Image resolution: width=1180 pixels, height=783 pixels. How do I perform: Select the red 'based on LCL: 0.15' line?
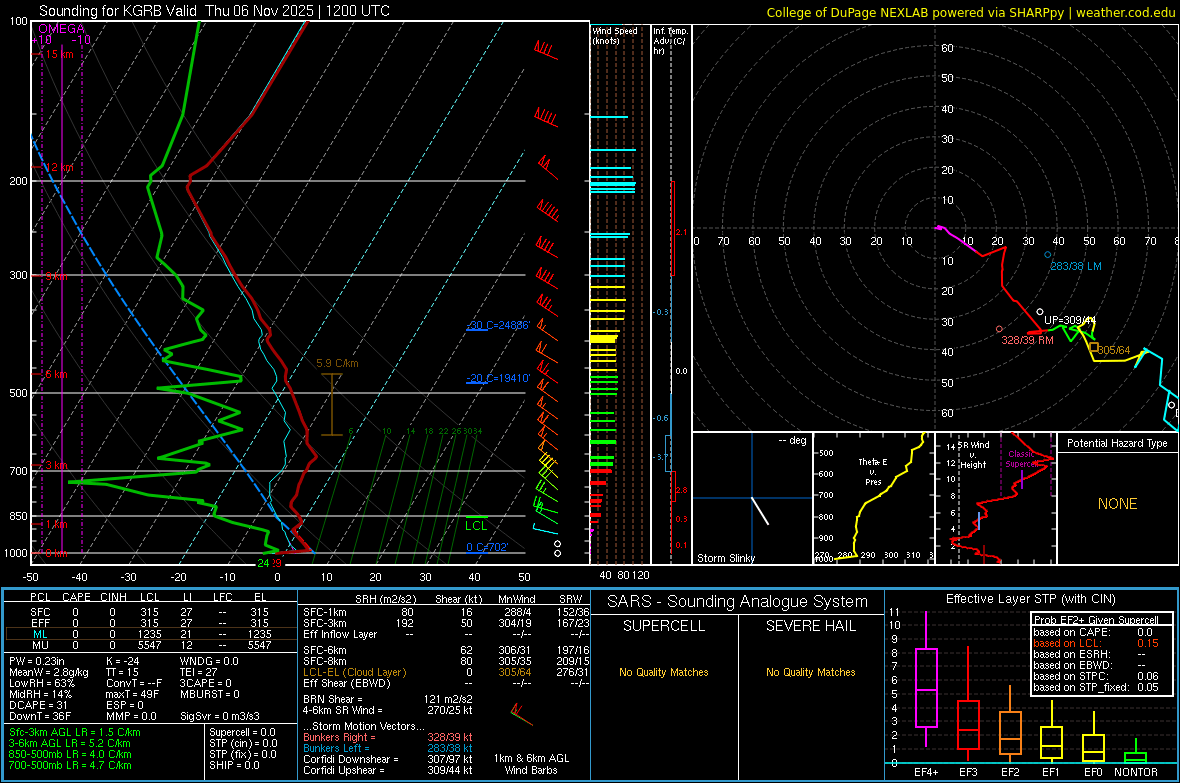(x=1096, y=643)
